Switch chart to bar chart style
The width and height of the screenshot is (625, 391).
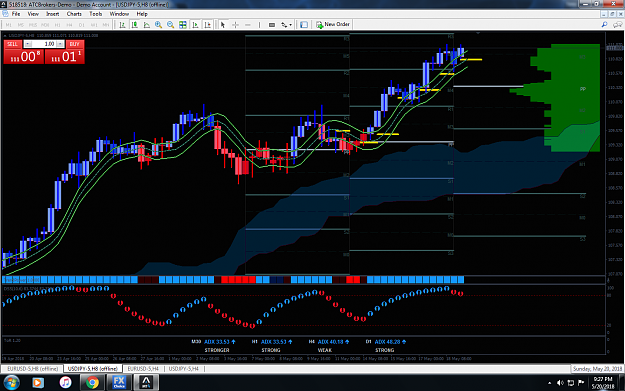click(122, 25)
